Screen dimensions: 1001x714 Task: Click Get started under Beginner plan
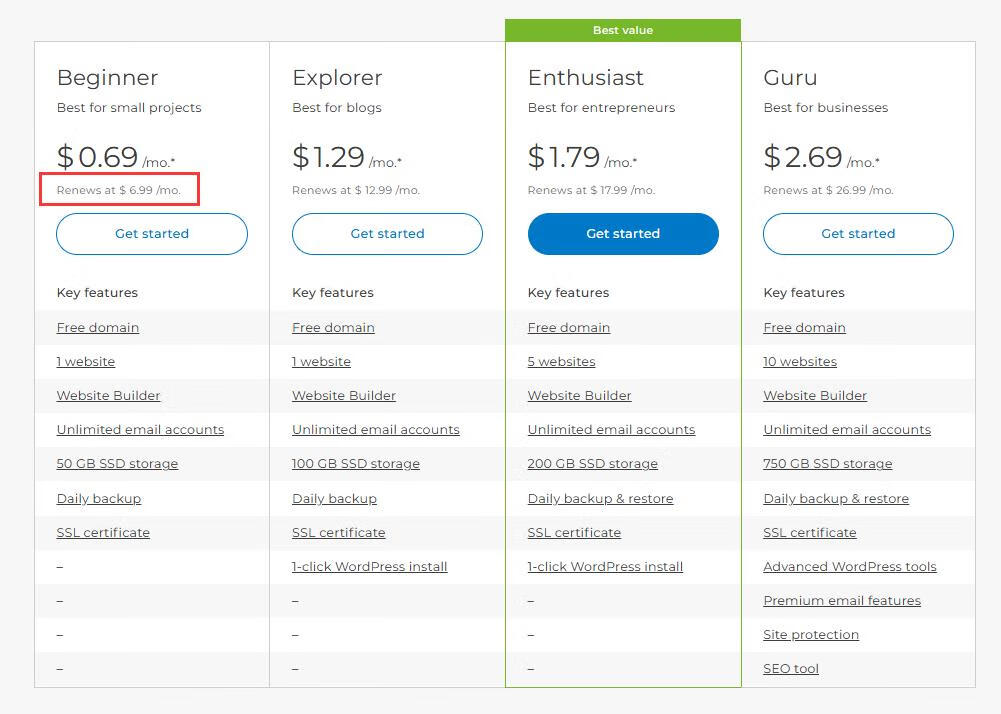[x=151, y=234]
